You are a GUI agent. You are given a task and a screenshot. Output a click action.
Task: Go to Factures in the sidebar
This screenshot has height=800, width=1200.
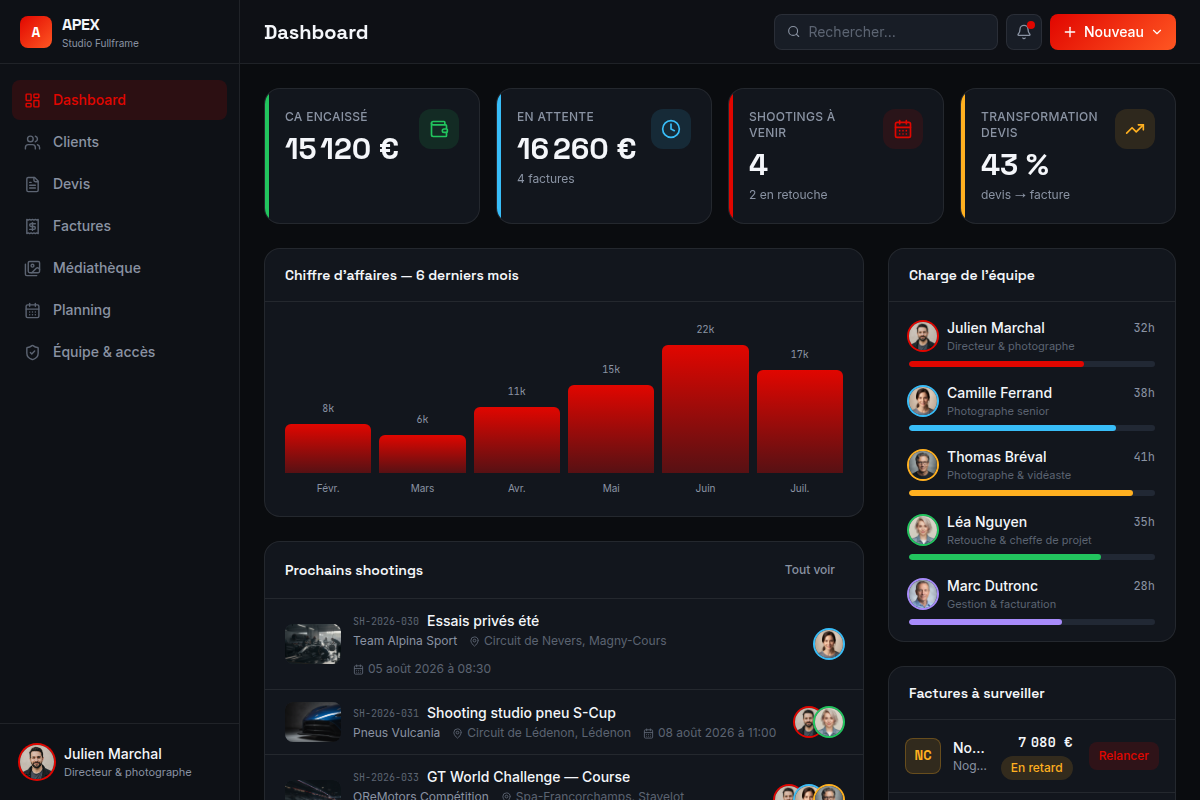pyautogui.click(x=120, y=226)
